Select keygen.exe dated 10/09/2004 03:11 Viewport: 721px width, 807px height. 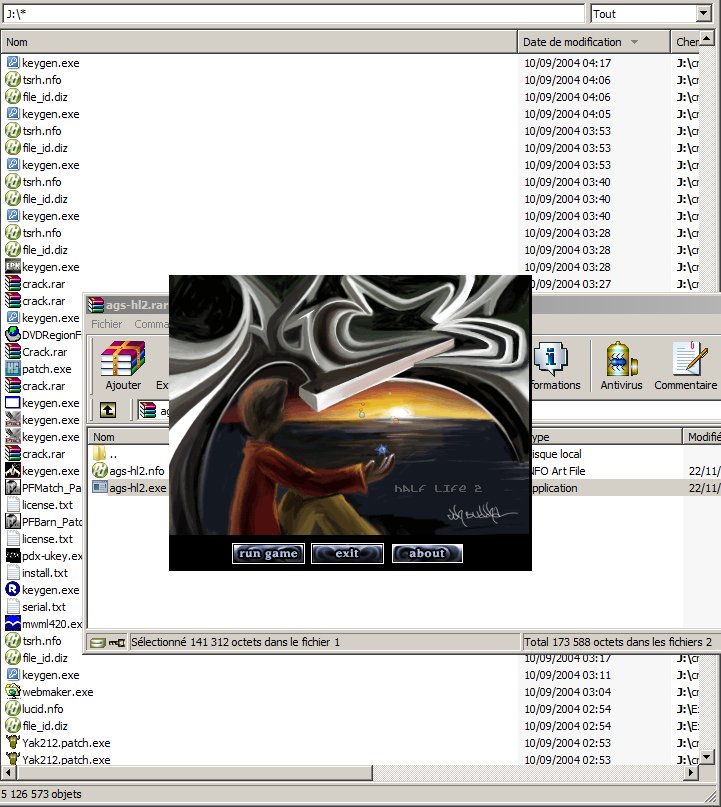pos(43,675)
